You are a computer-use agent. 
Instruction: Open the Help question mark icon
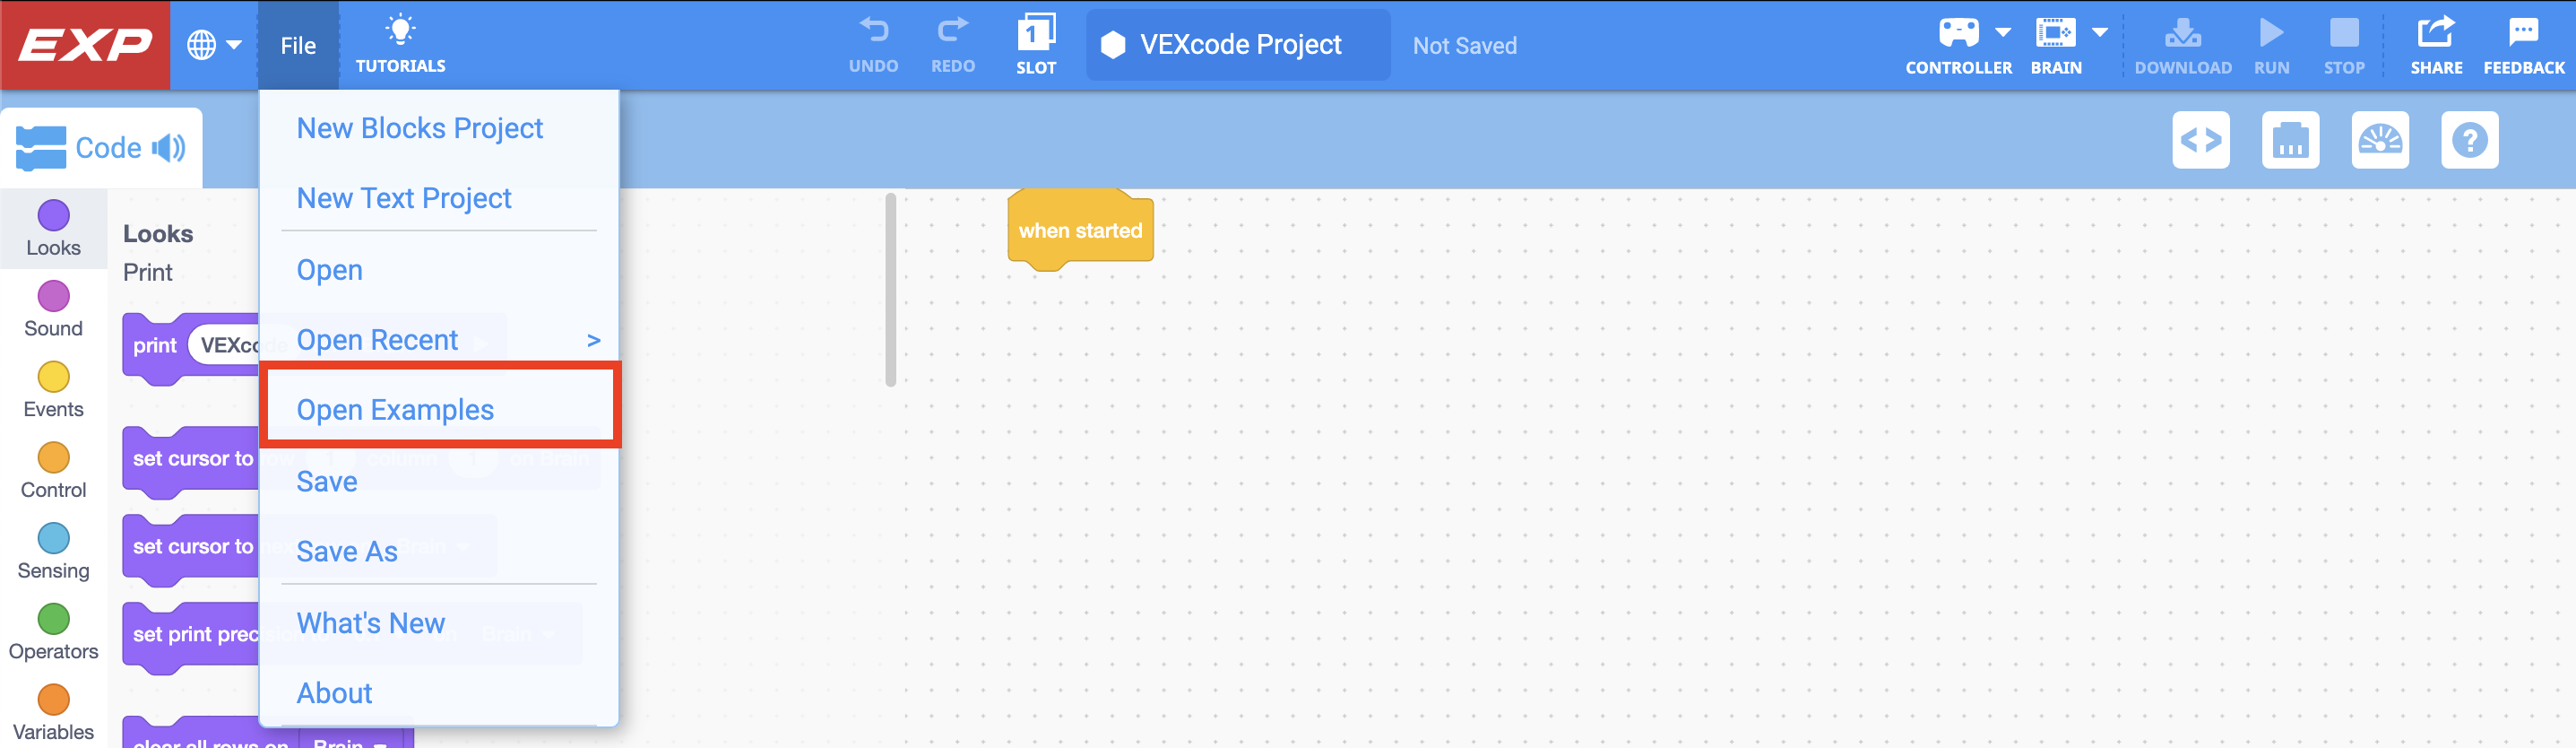pos(2470,140)
